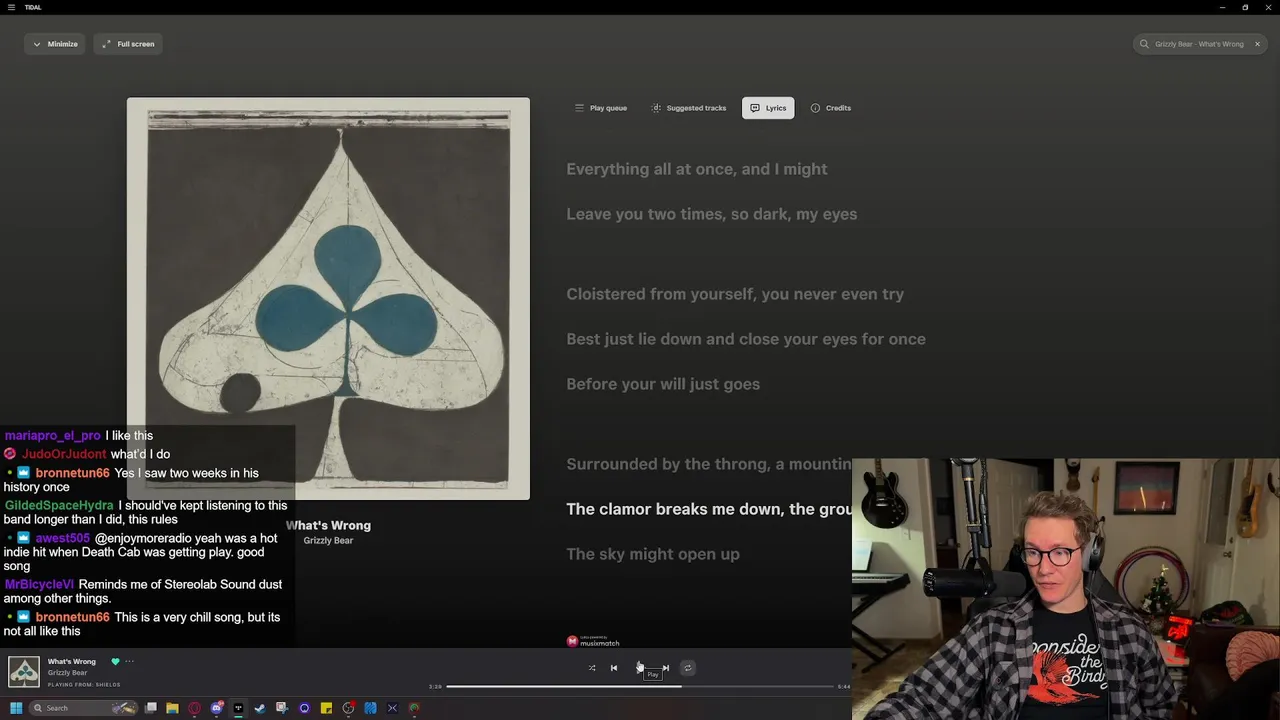
Task: Skip to the next track
Action: (665, 668)
